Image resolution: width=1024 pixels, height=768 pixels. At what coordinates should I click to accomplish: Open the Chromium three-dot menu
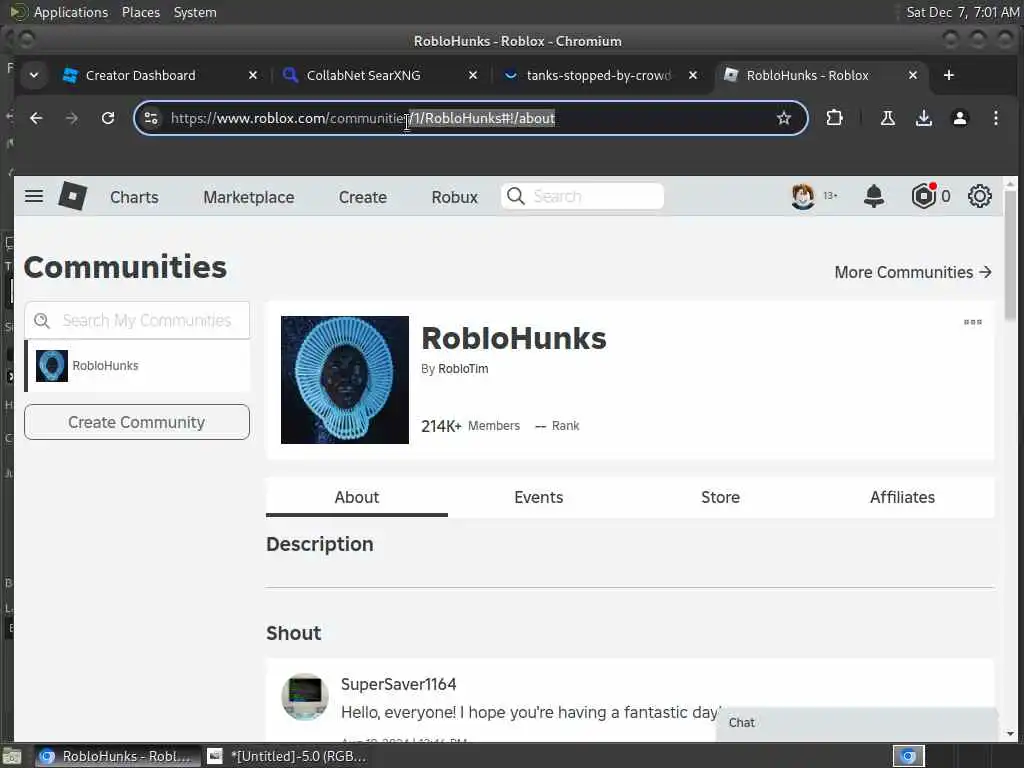point(995,118)
